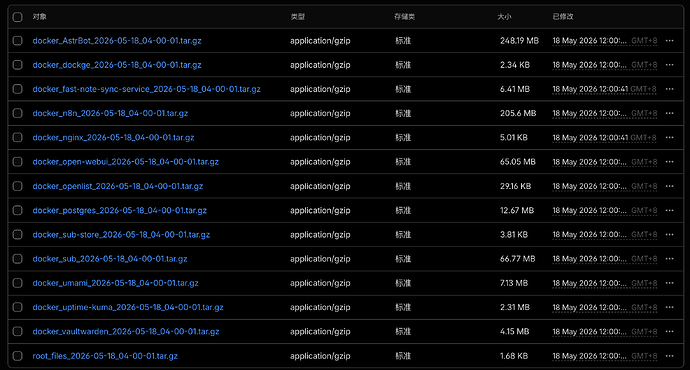Open more actions for docker_n8n row

coord(669,113)
